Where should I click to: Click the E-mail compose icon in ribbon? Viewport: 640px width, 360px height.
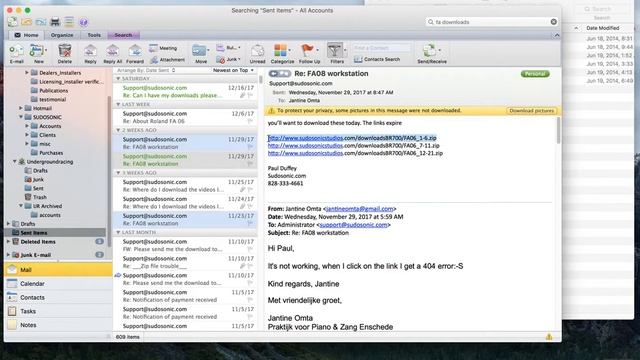[16, 51]
